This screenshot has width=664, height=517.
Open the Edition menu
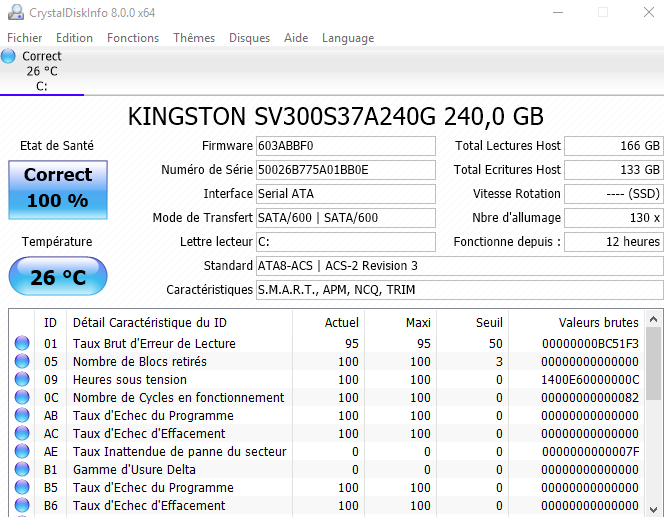pyautogui.click(x=74, y=38)
